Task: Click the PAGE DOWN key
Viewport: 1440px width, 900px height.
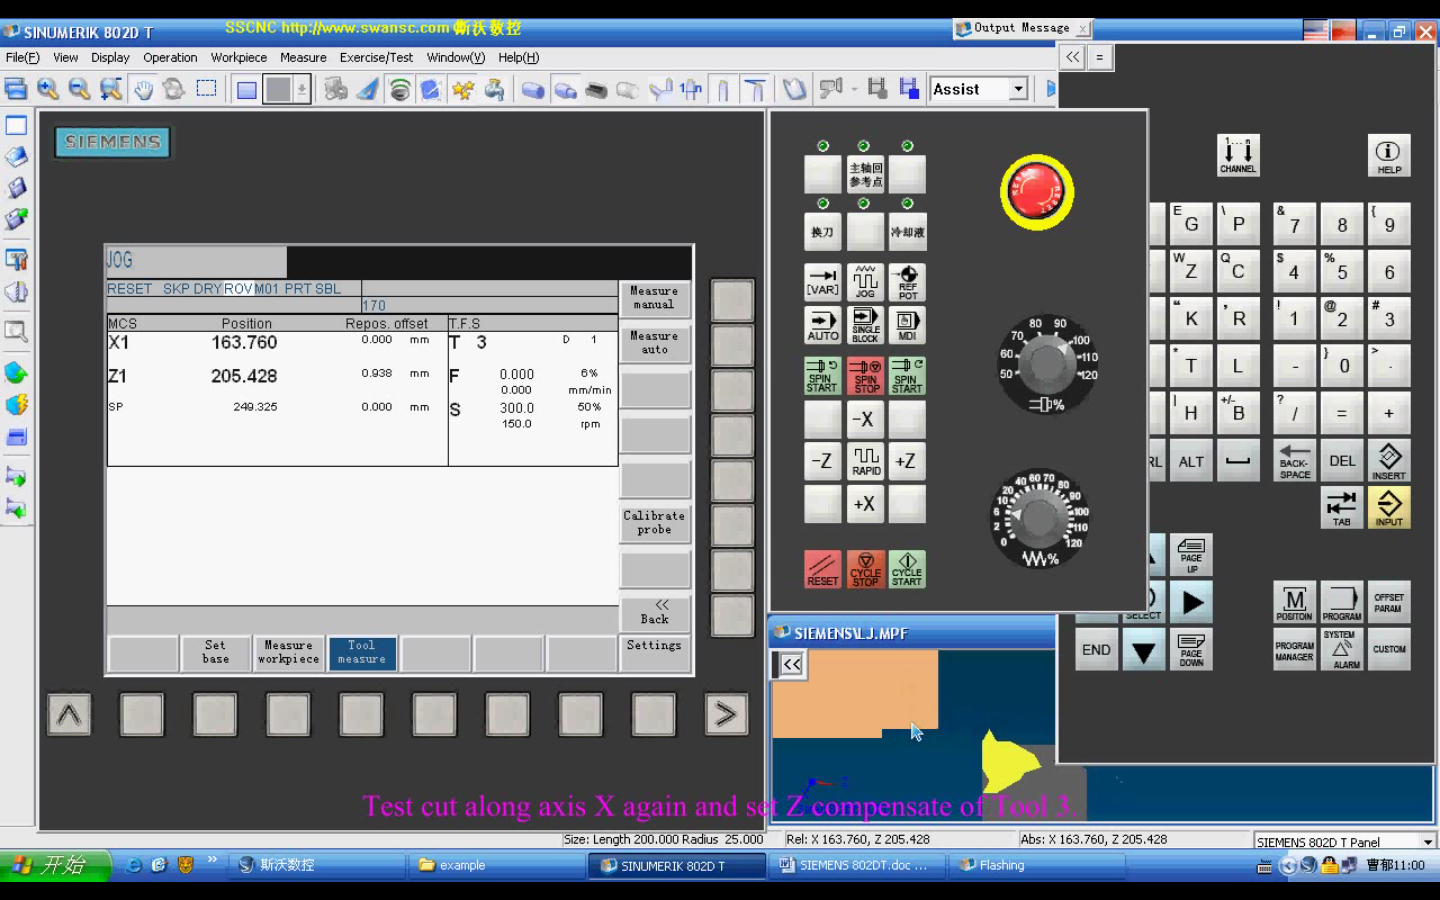Action: (1190, 649)
